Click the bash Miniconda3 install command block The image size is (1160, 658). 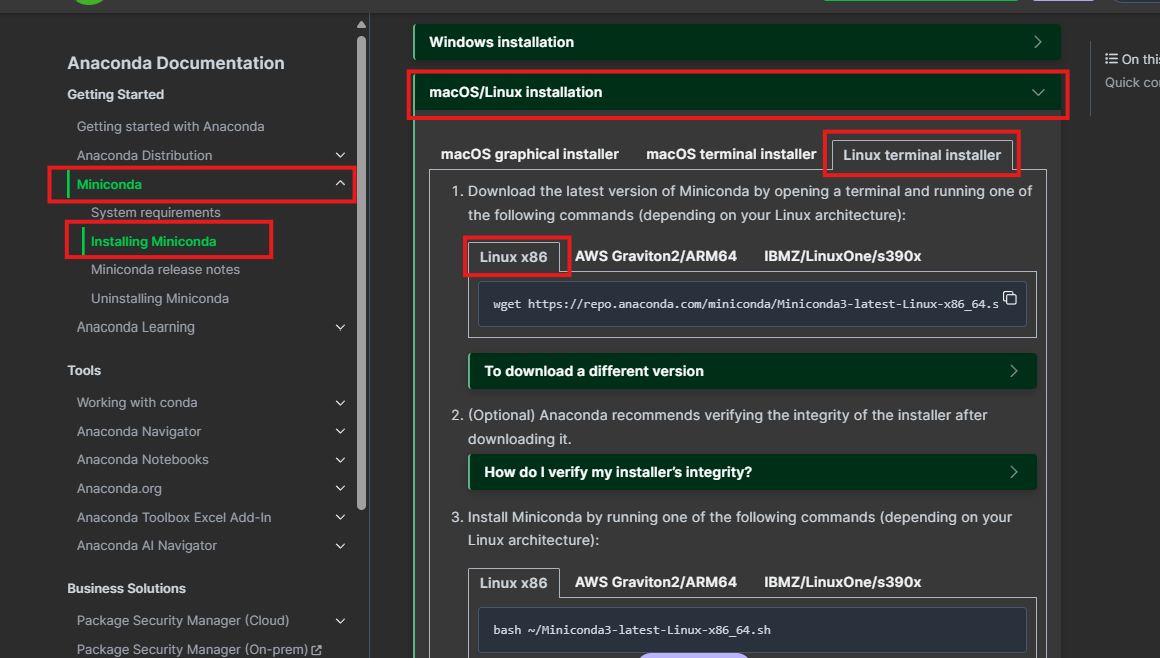tap(752, 630)
